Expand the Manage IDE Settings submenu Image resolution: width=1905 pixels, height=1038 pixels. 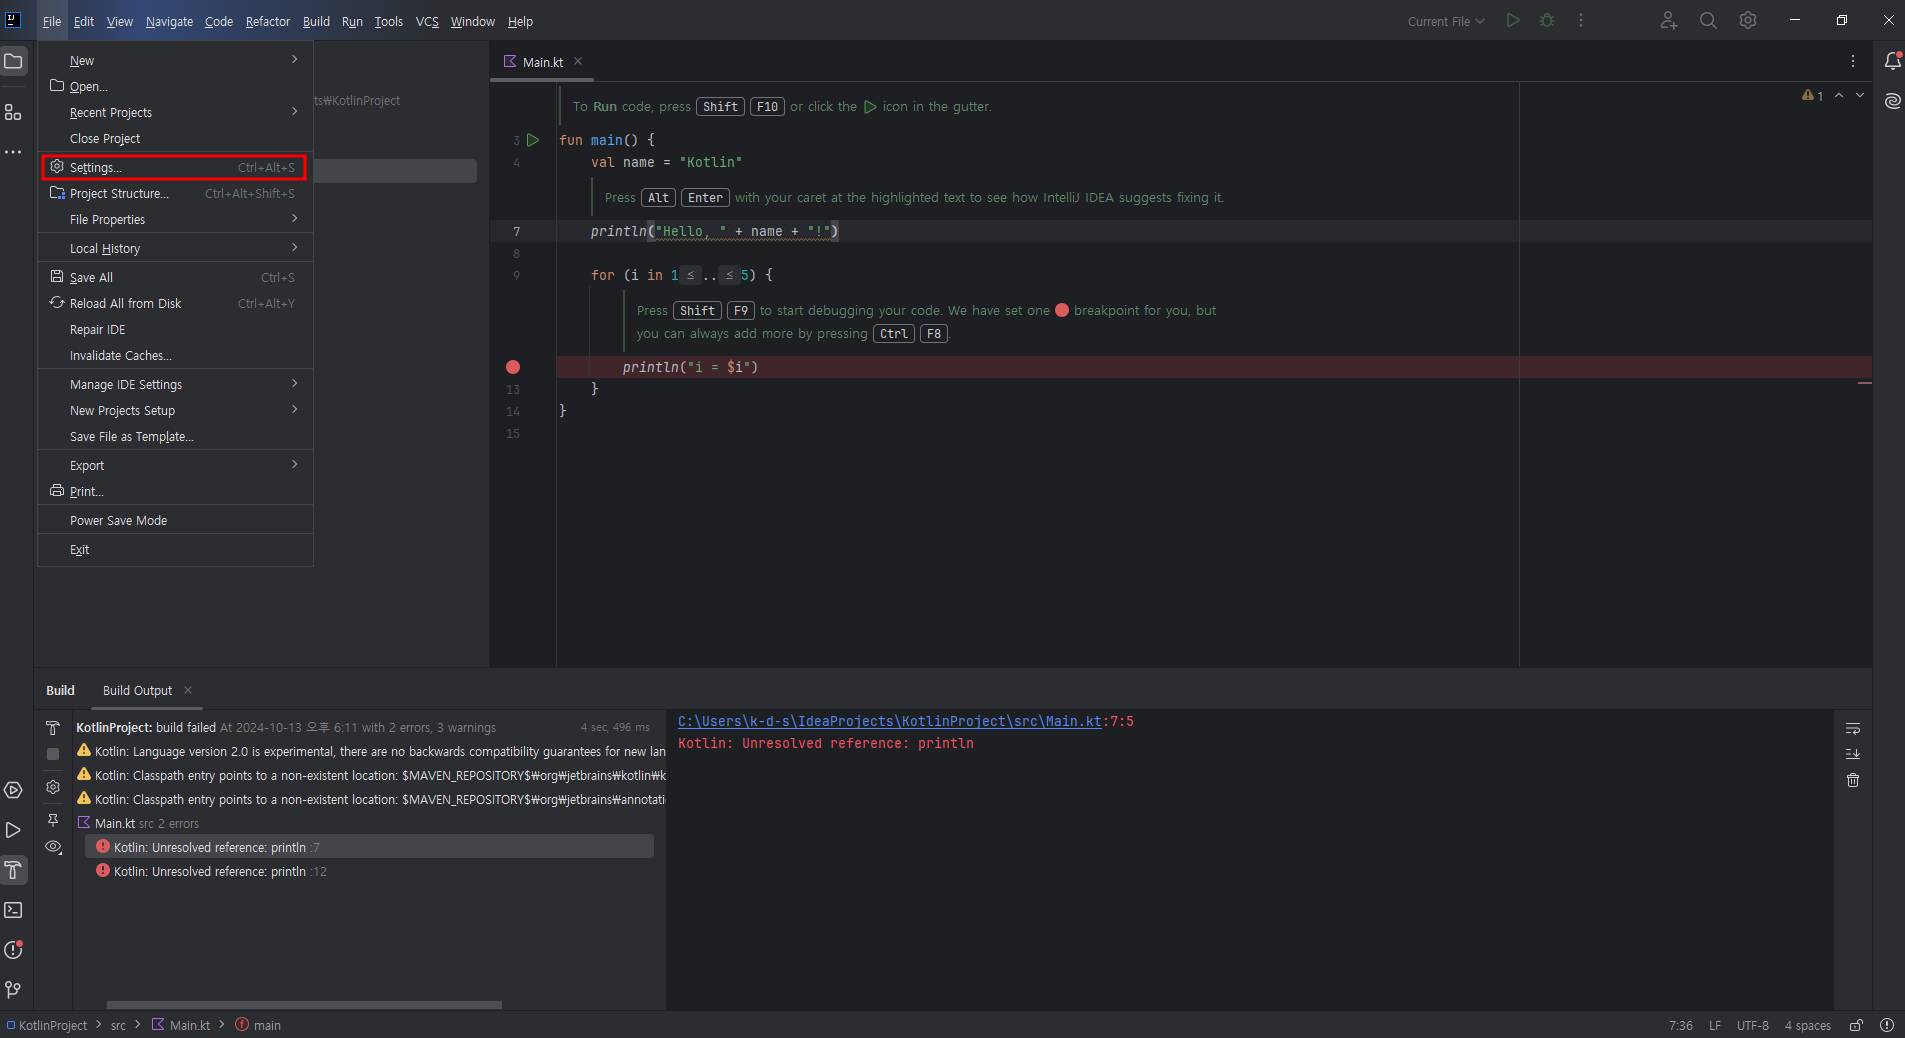(x=176, y=384)
